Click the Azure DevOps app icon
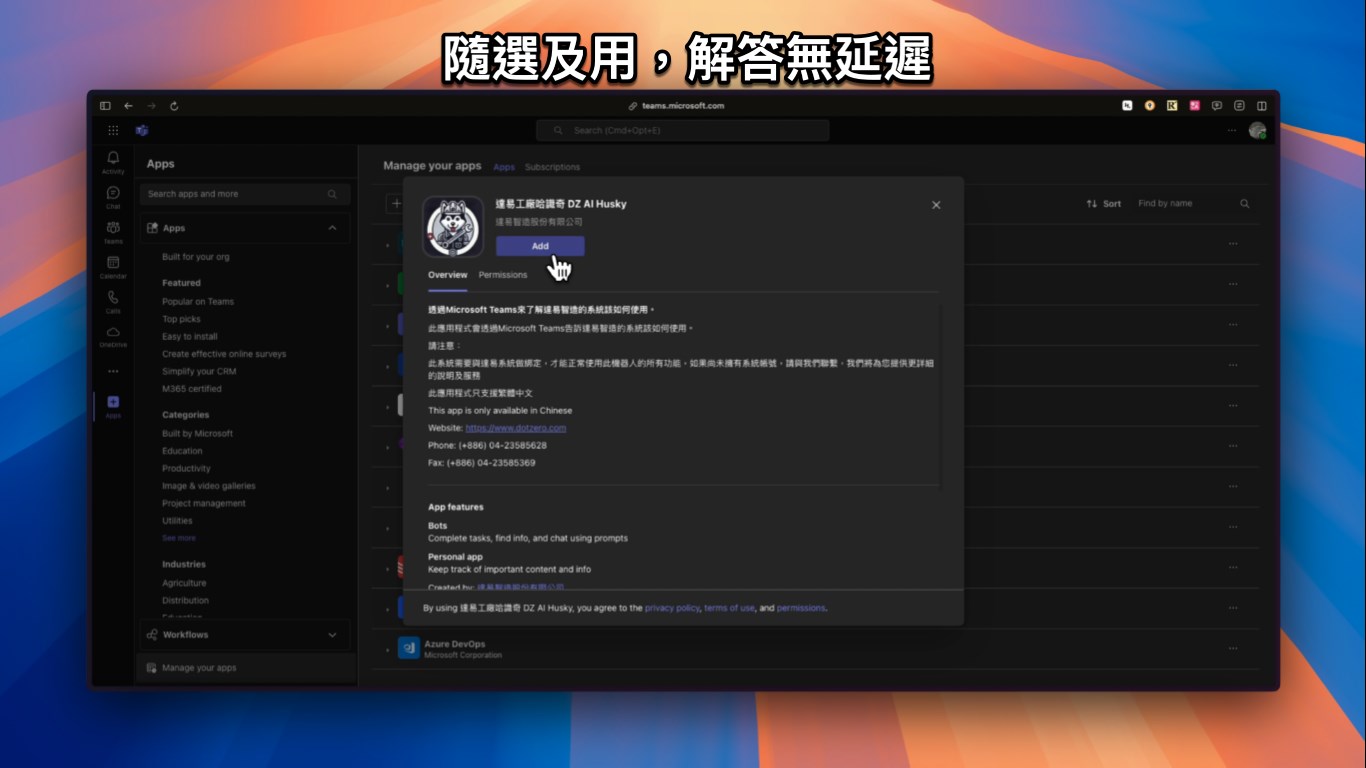This screenshot has height=768, width=1366. point(408,648)
